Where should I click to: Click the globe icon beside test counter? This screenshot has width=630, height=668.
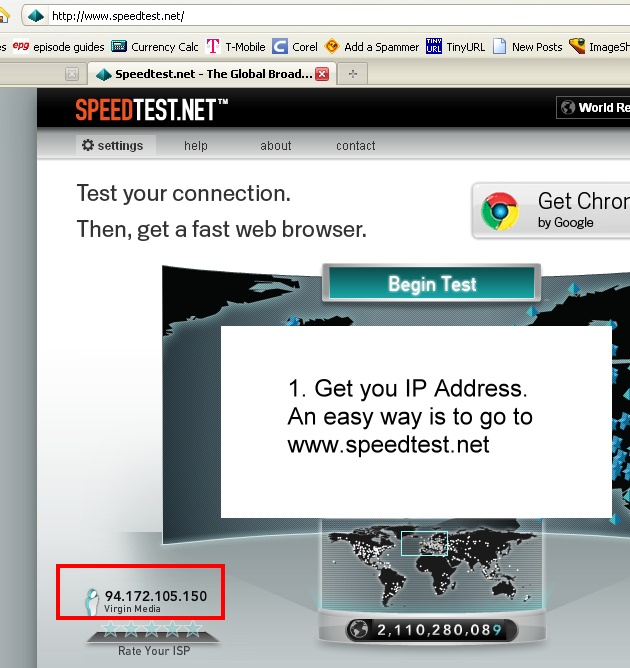pos(359,630)
